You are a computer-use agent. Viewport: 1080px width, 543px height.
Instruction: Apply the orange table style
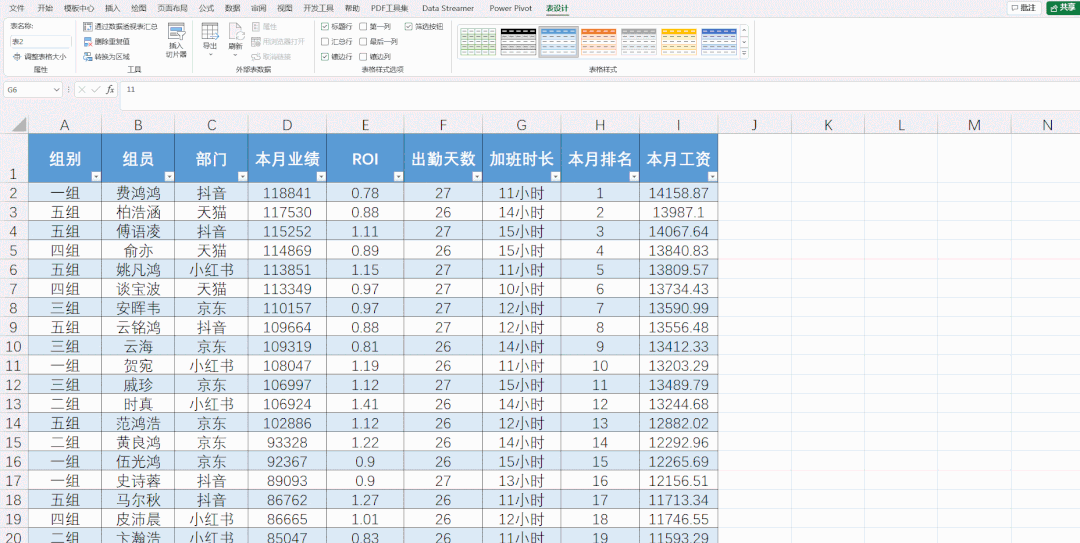(x=599, y=41)
